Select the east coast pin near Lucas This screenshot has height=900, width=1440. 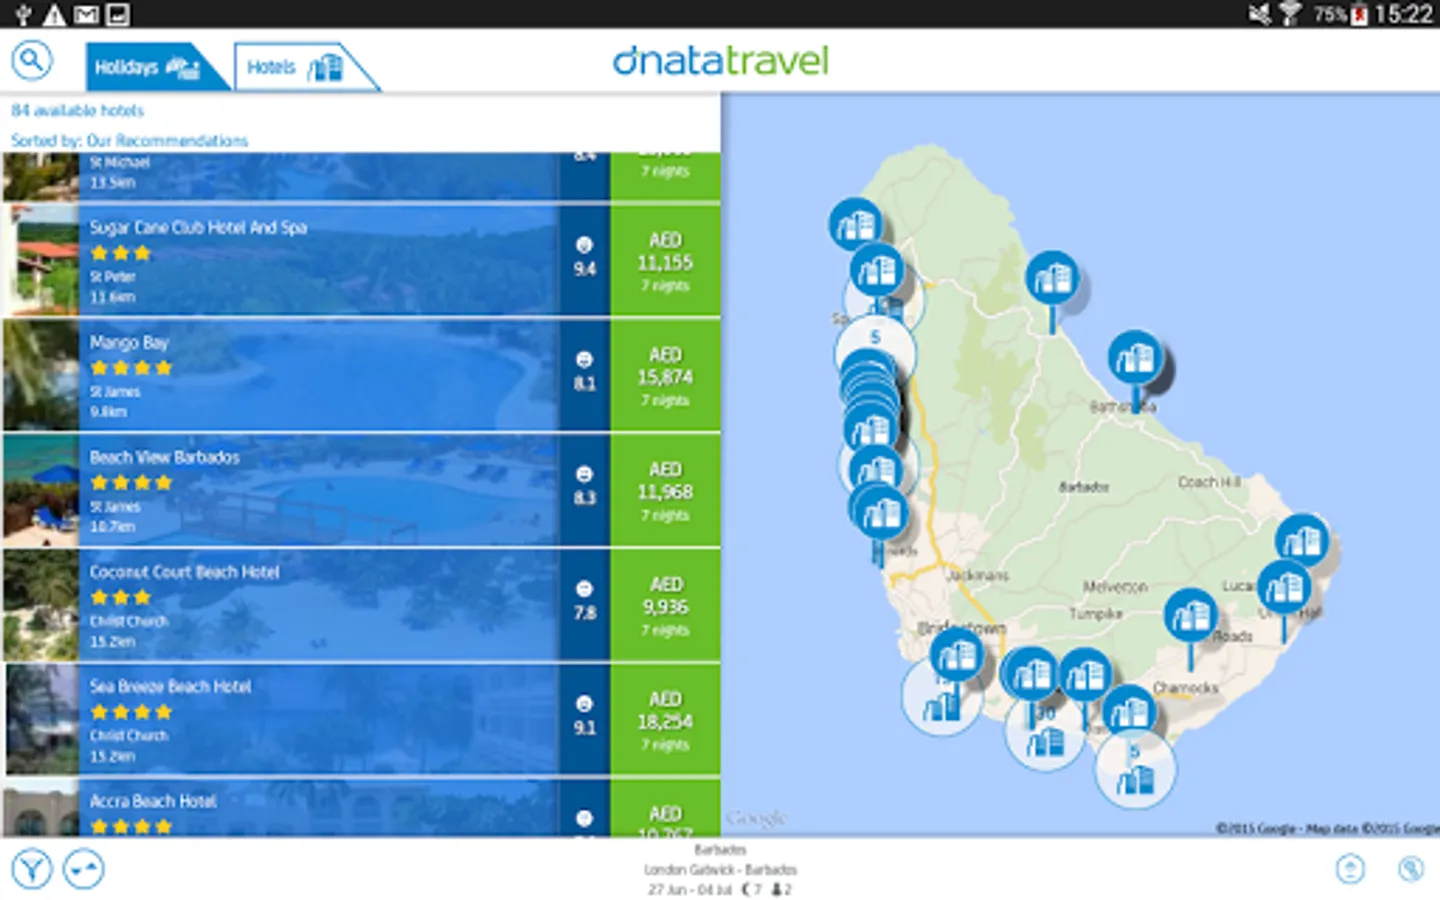(x=1284, y=588)
